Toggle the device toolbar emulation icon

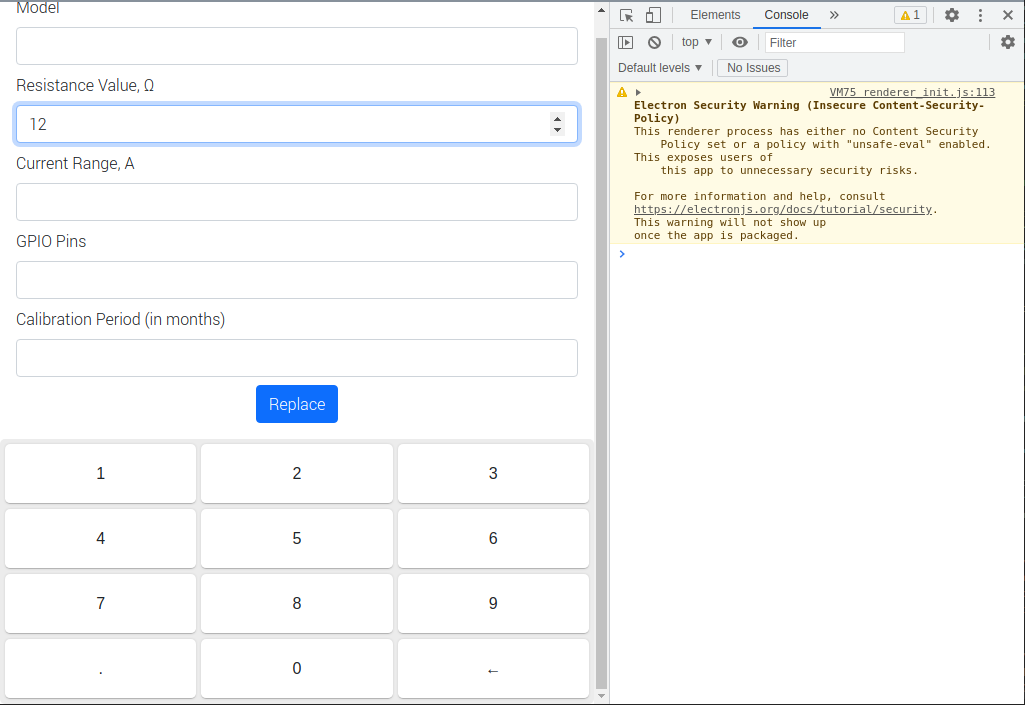tap(654, 15)
